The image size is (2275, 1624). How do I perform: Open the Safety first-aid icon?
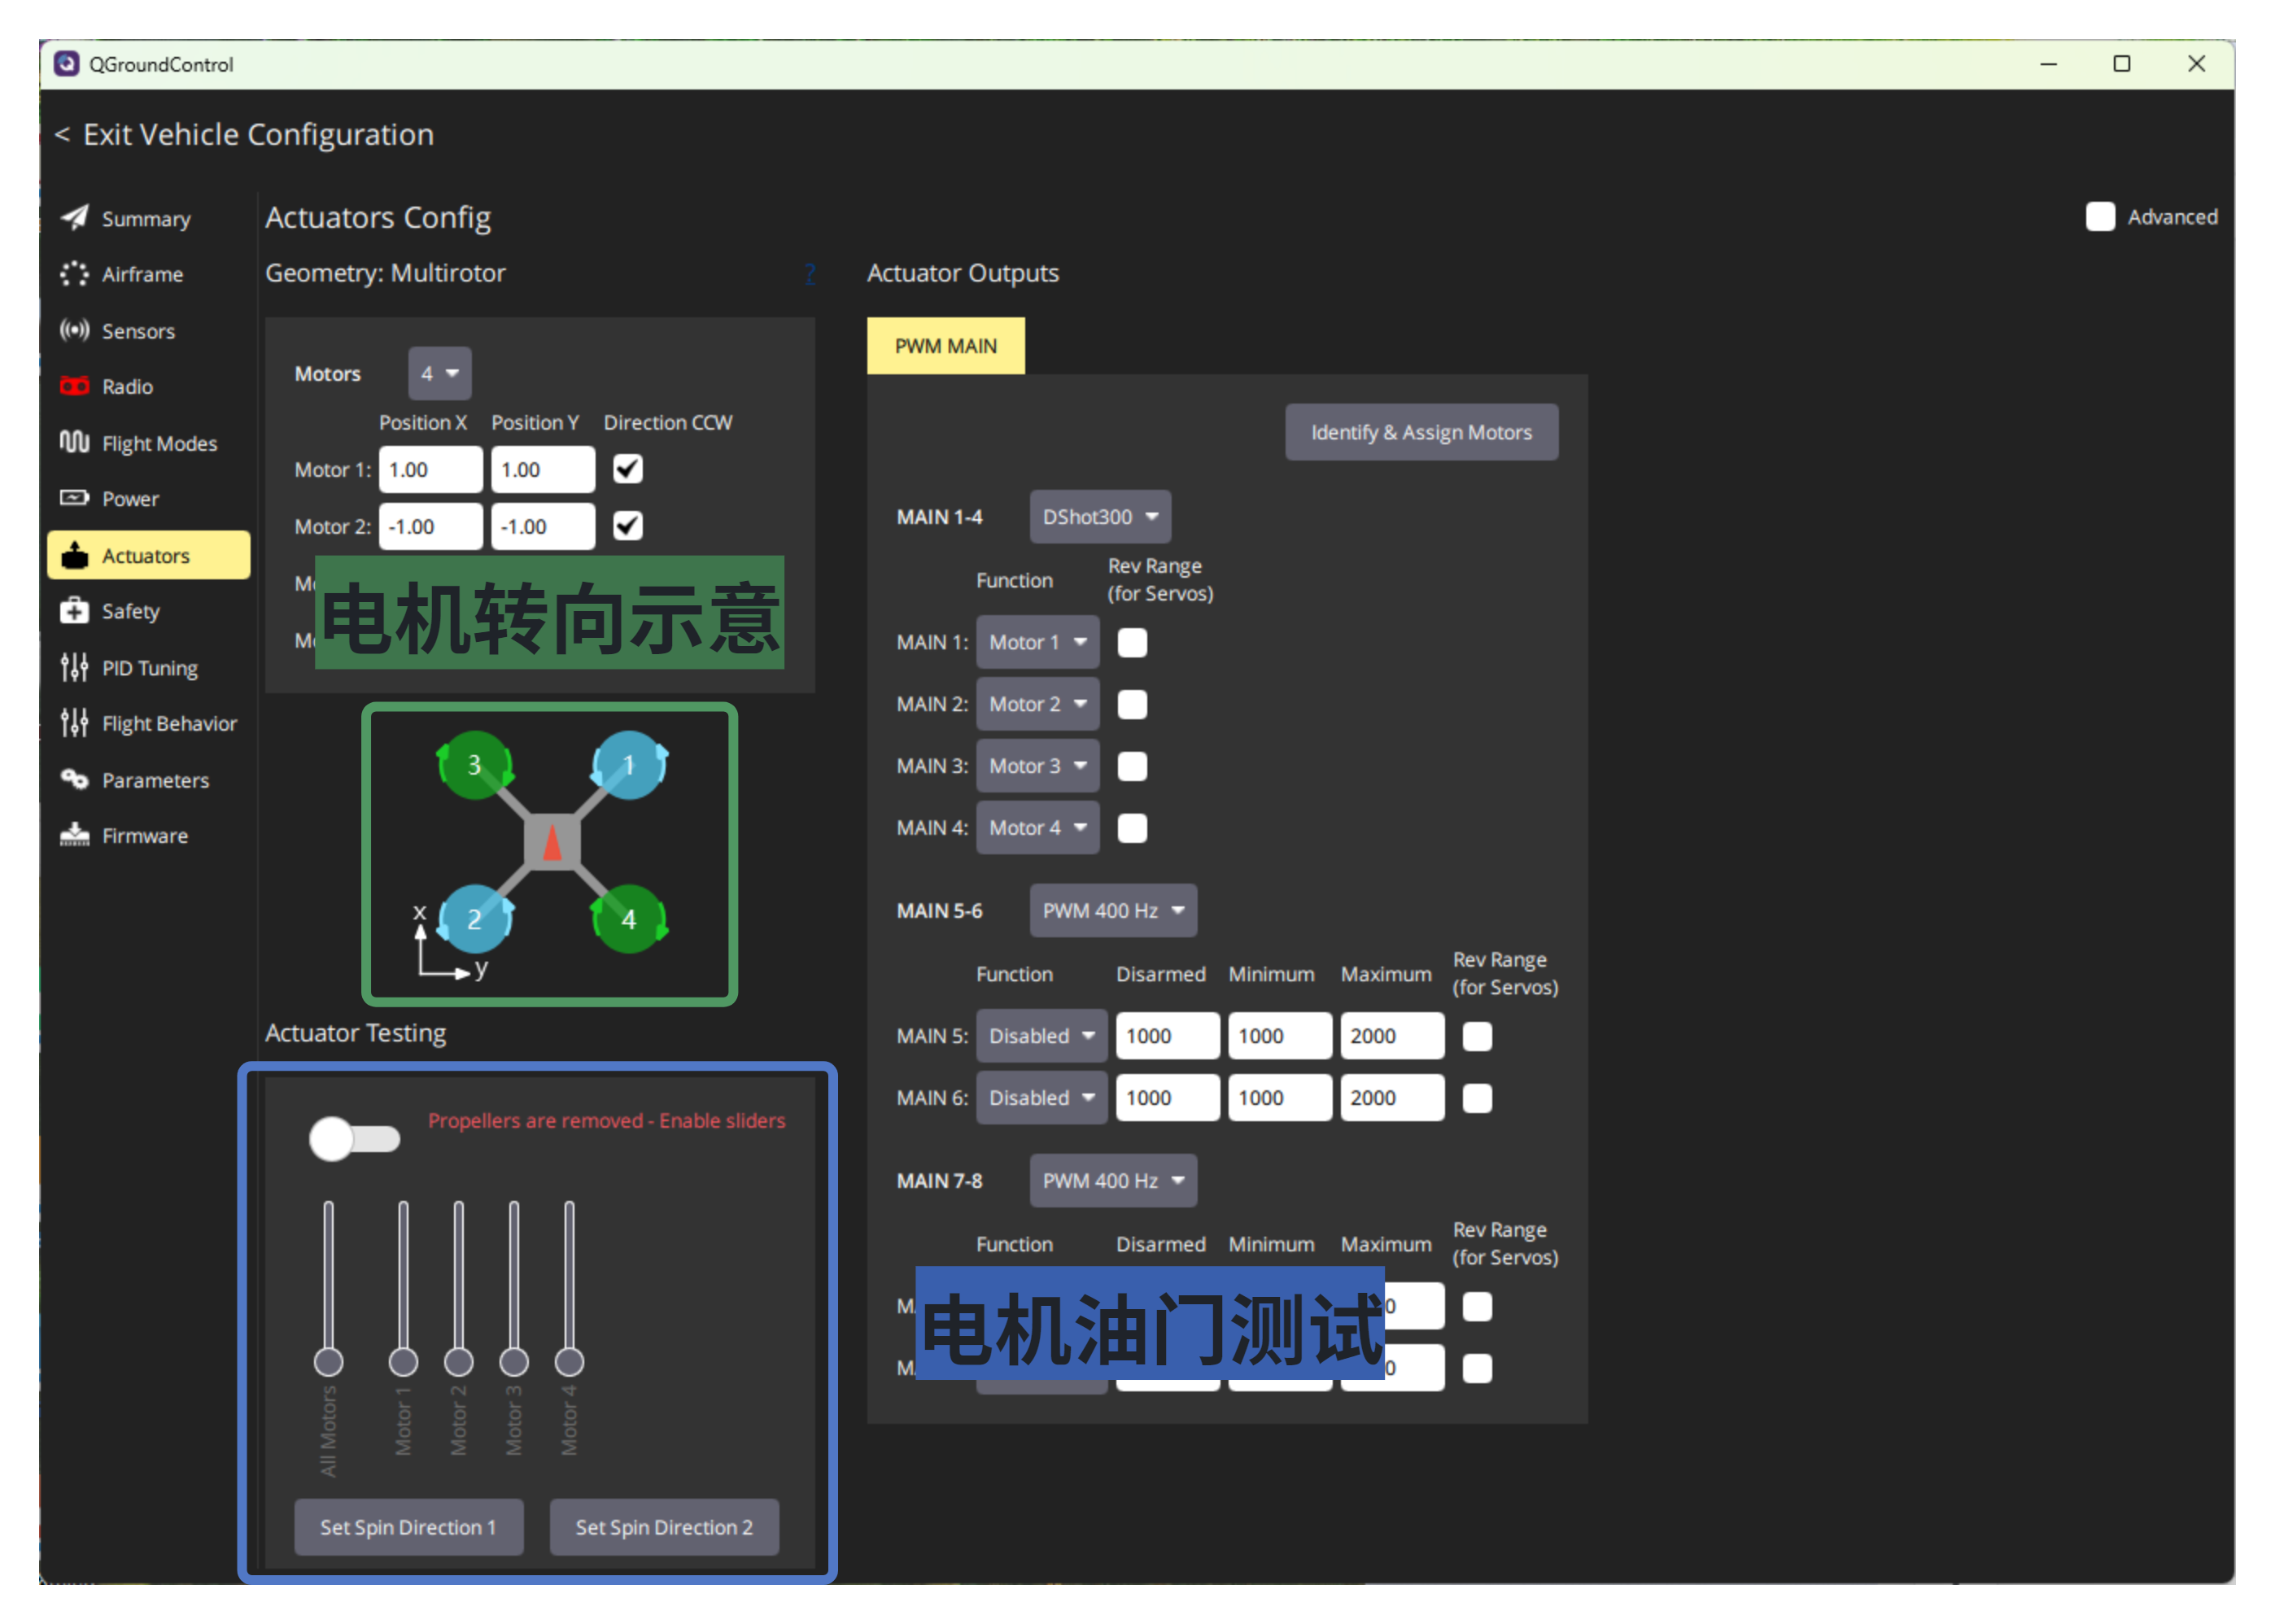74,611
